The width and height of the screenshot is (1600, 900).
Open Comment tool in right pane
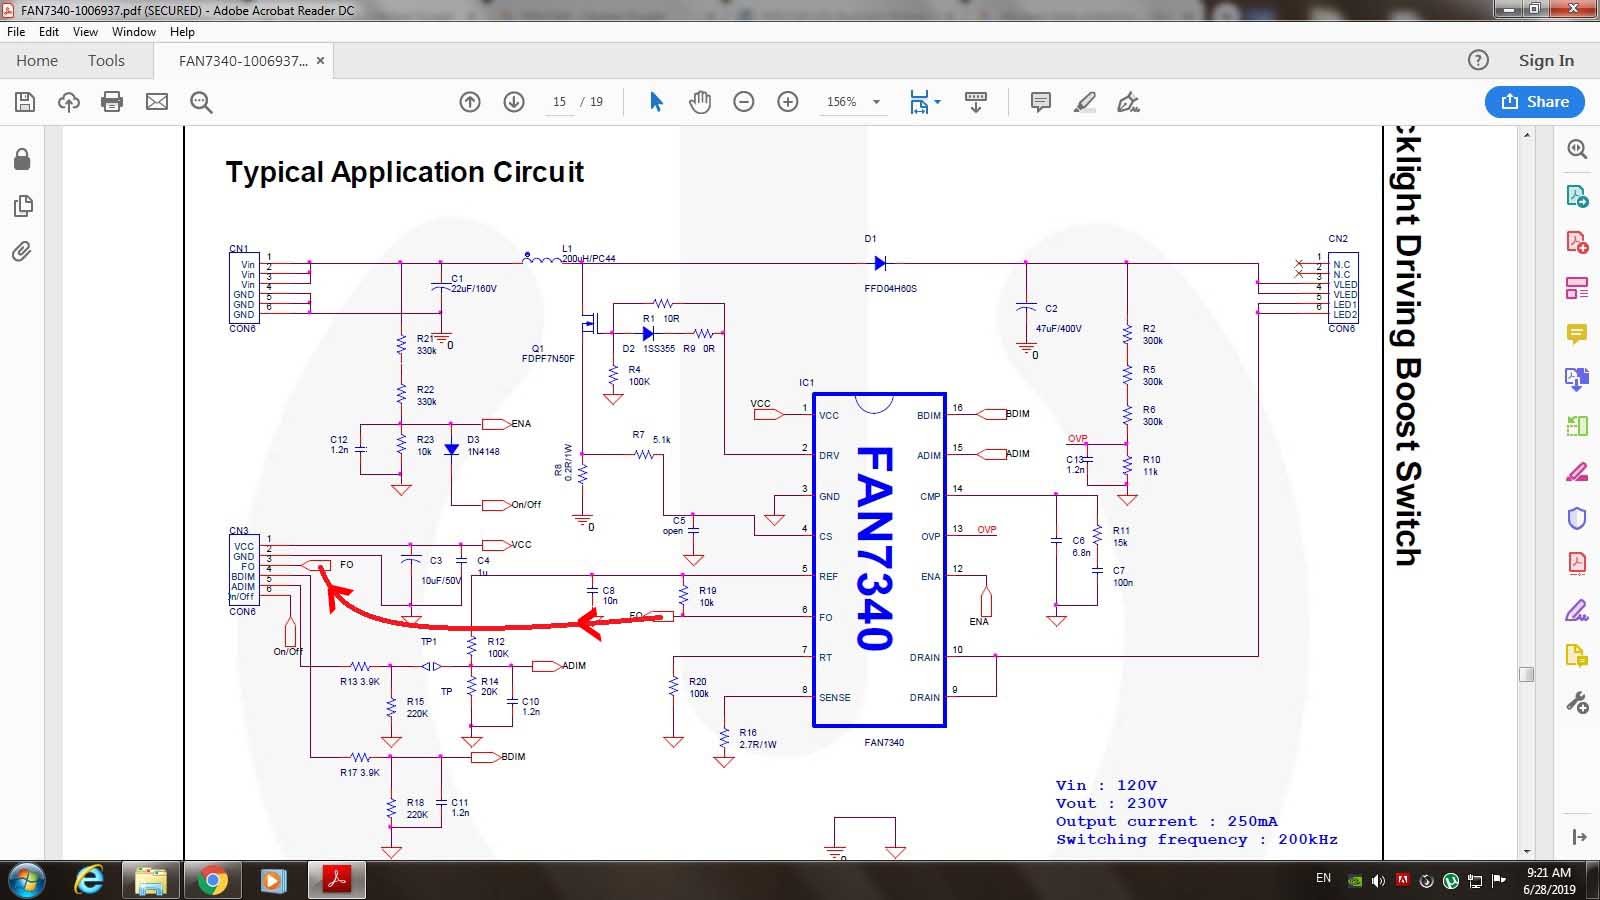click(1577, 334)
